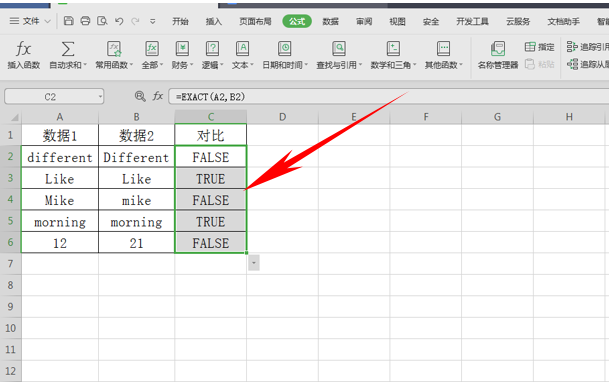Expand the 常用函数 dropdown arrow
The height and width of the screenshot is (388, 609).
pyautogui.click(x=131, y=65)
